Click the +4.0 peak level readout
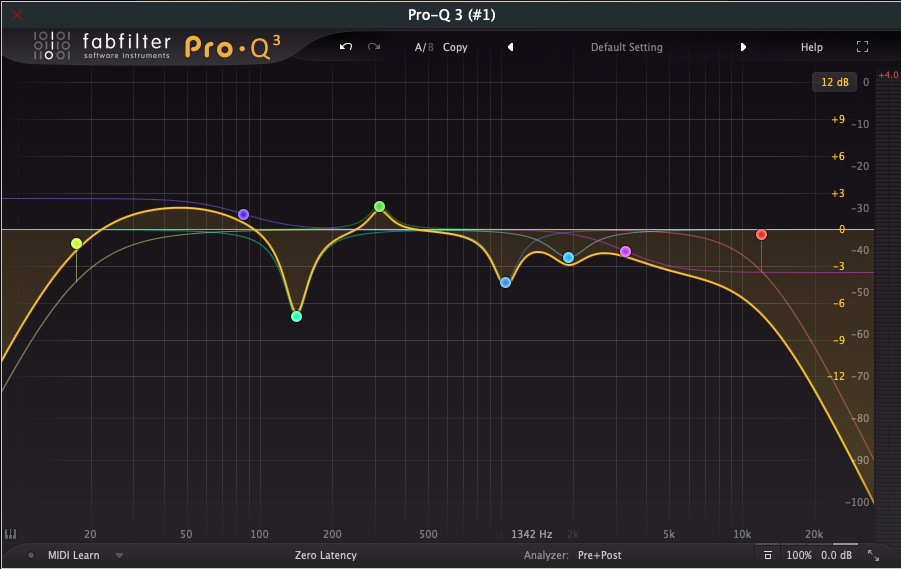 [888, 75]
